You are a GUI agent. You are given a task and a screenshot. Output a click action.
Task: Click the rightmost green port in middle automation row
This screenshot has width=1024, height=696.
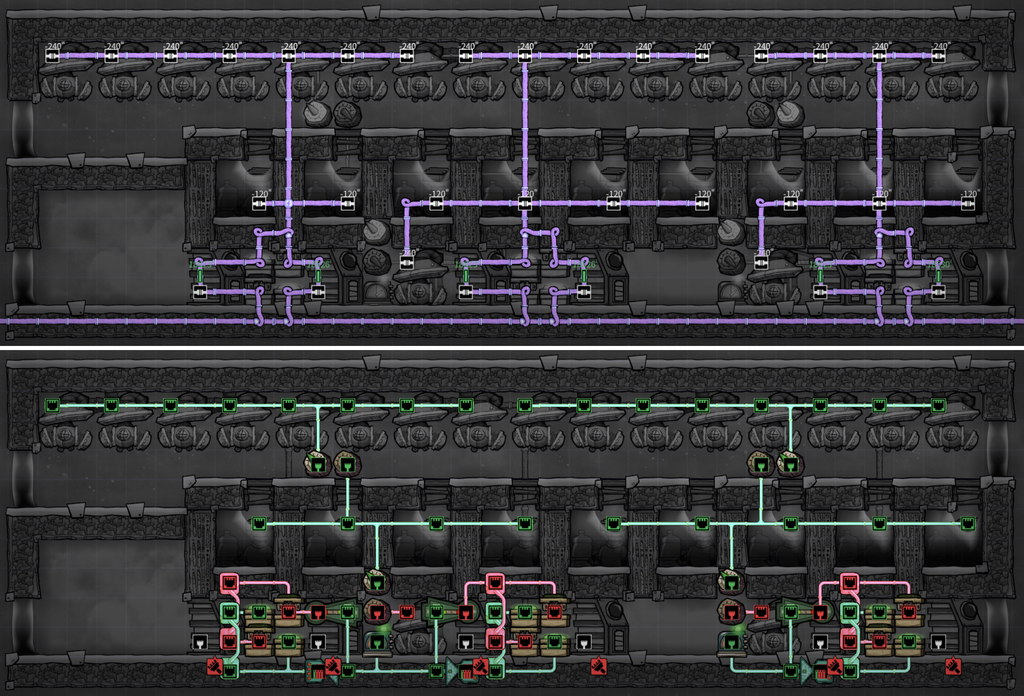click(968, 524)
